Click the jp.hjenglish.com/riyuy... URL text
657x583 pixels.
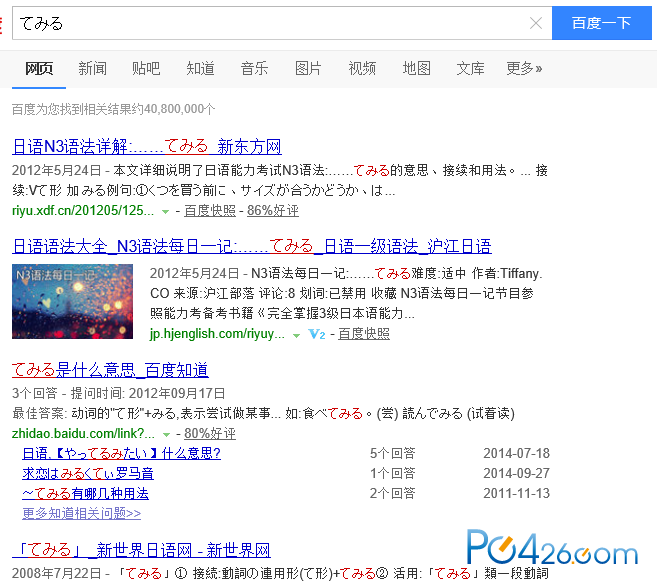coord(217,334)
